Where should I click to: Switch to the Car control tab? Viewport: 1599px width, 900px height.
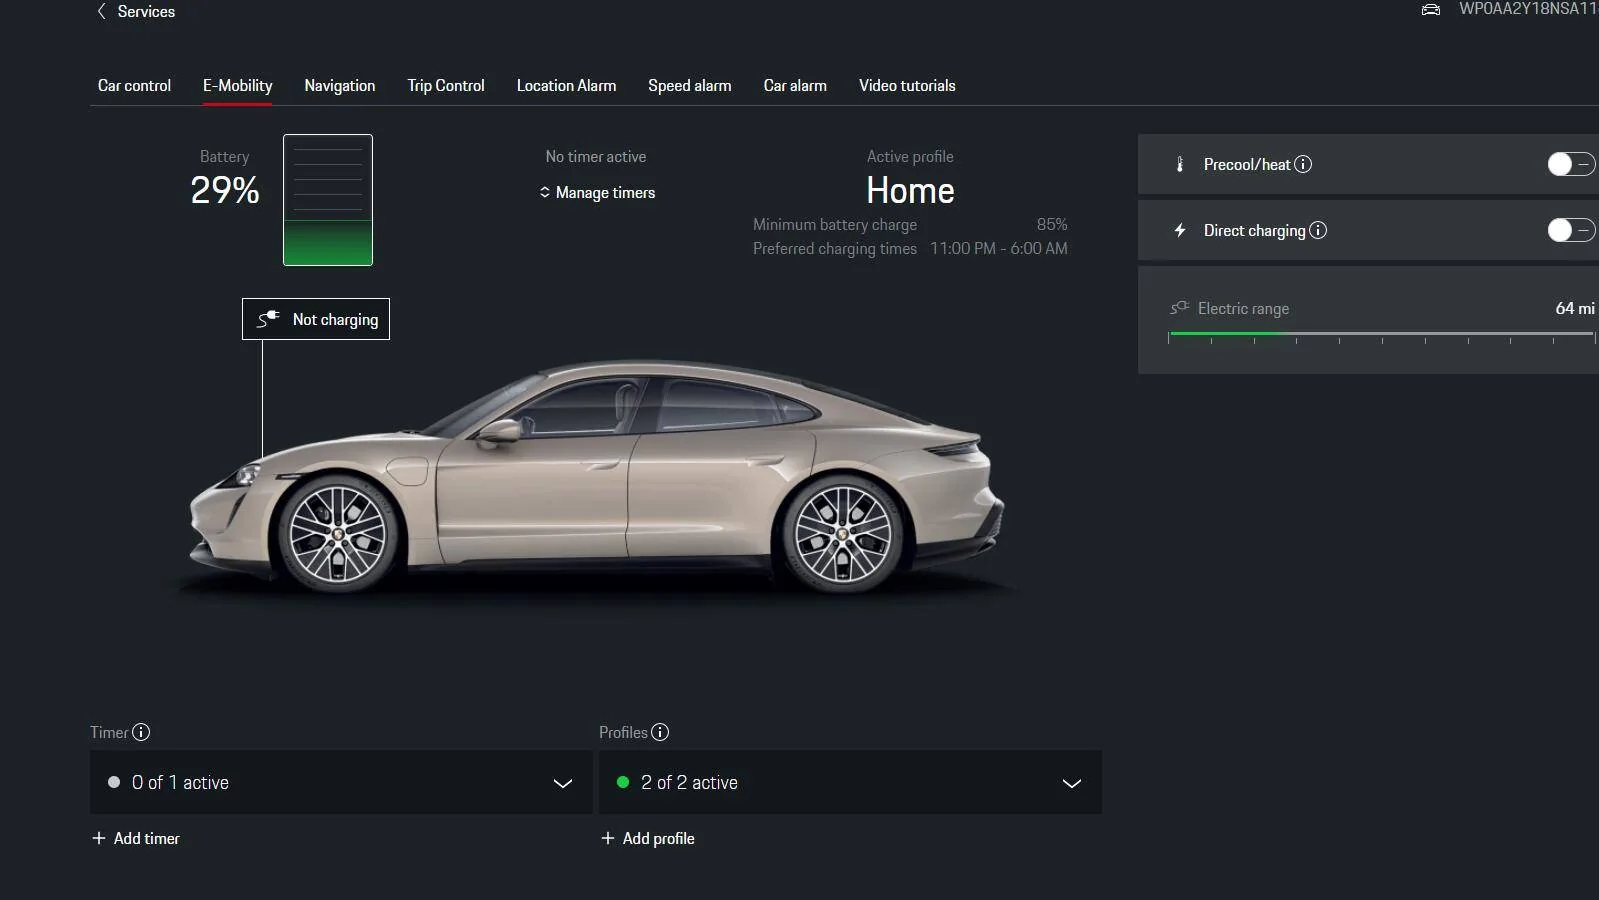coord(134,86)
